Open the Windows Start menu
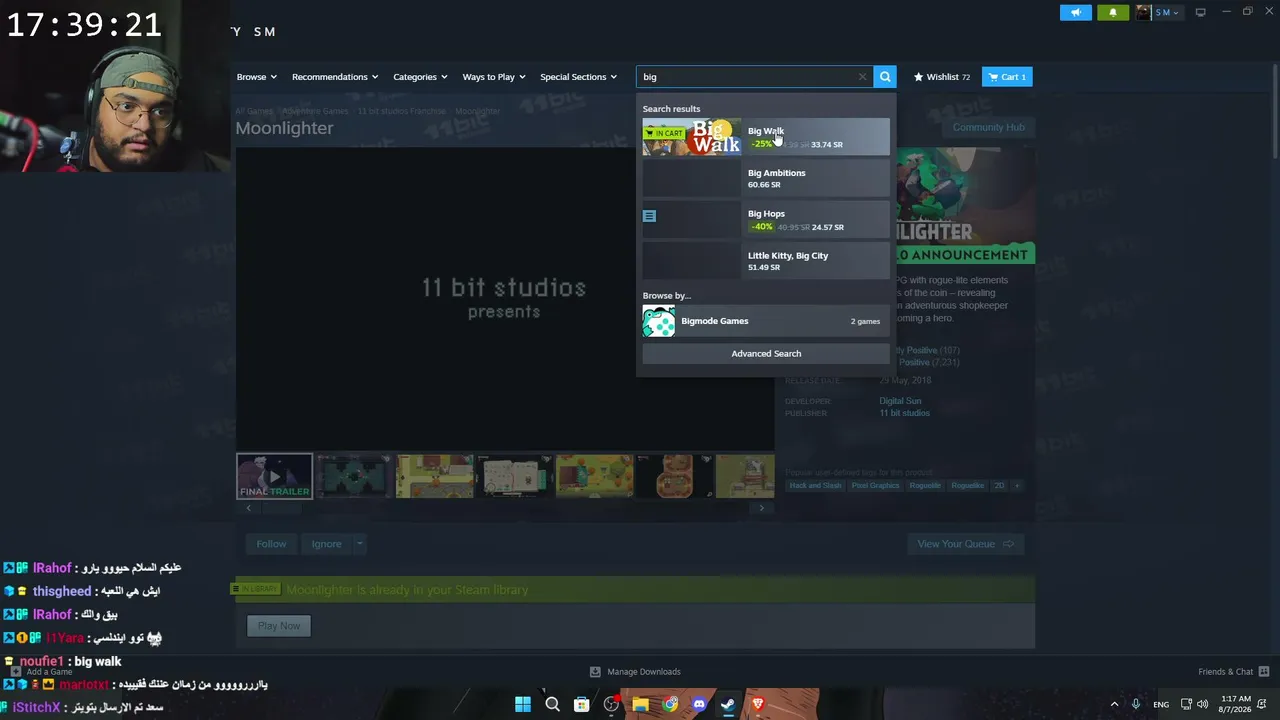This screenshot has height=720, width=1280. tap(523, 704)
